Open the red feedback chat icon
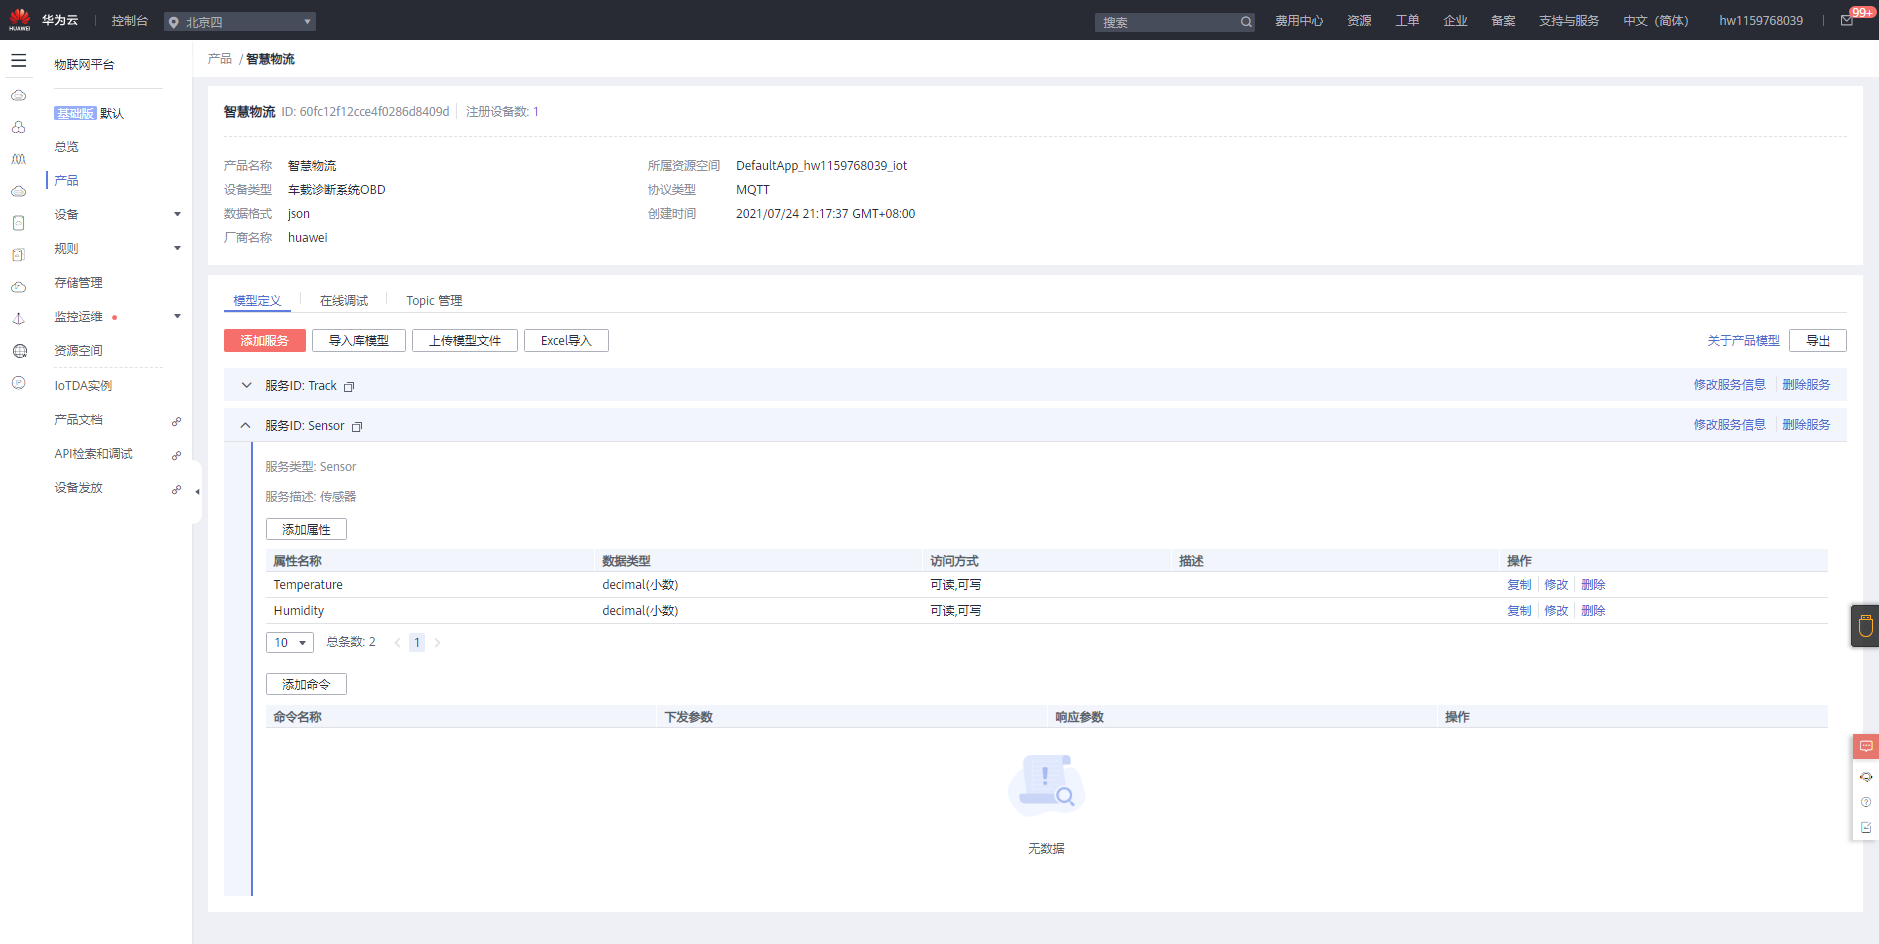 coord(1866,746)
